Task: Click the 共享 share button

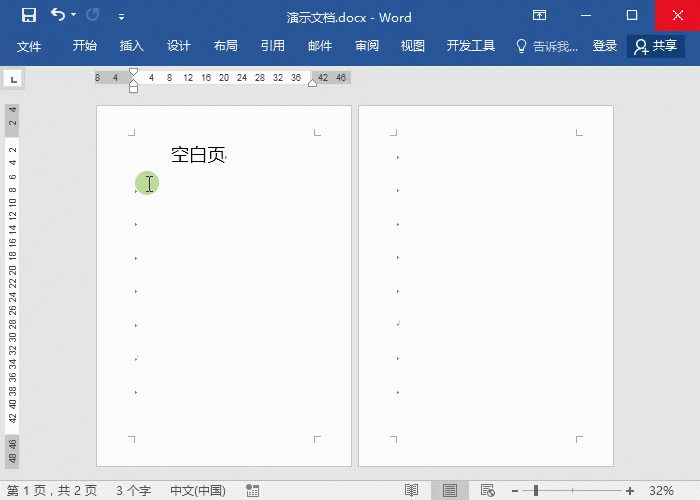Action: point(656,46)
